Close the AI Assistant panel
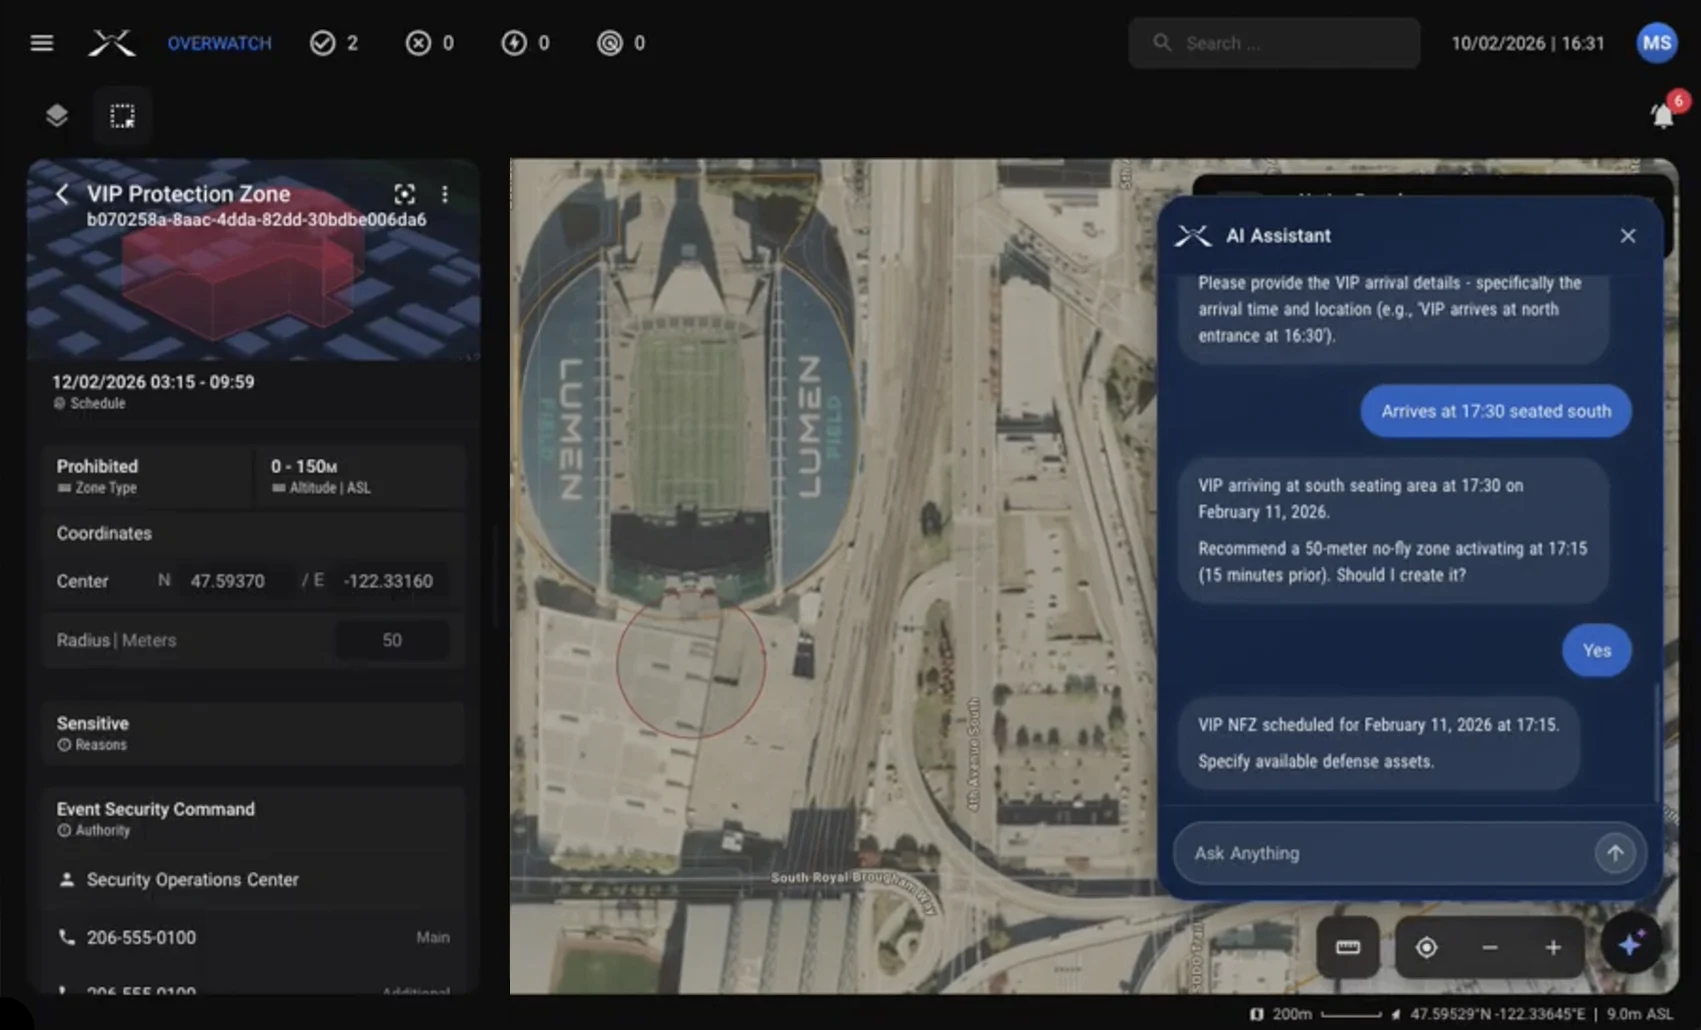 1628,236
